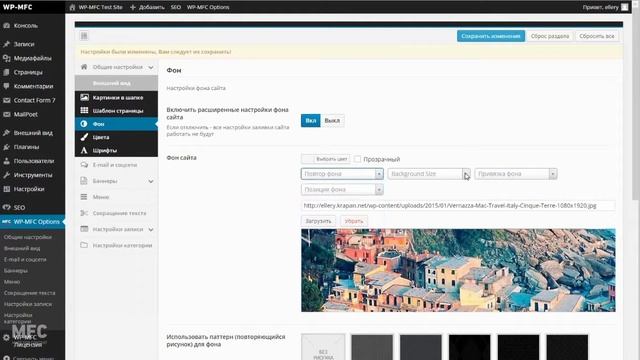The image size is (640, 360).
Task: Open the Позиция фона dropdown
Action: pyautogui.click(x=342, y=189)
